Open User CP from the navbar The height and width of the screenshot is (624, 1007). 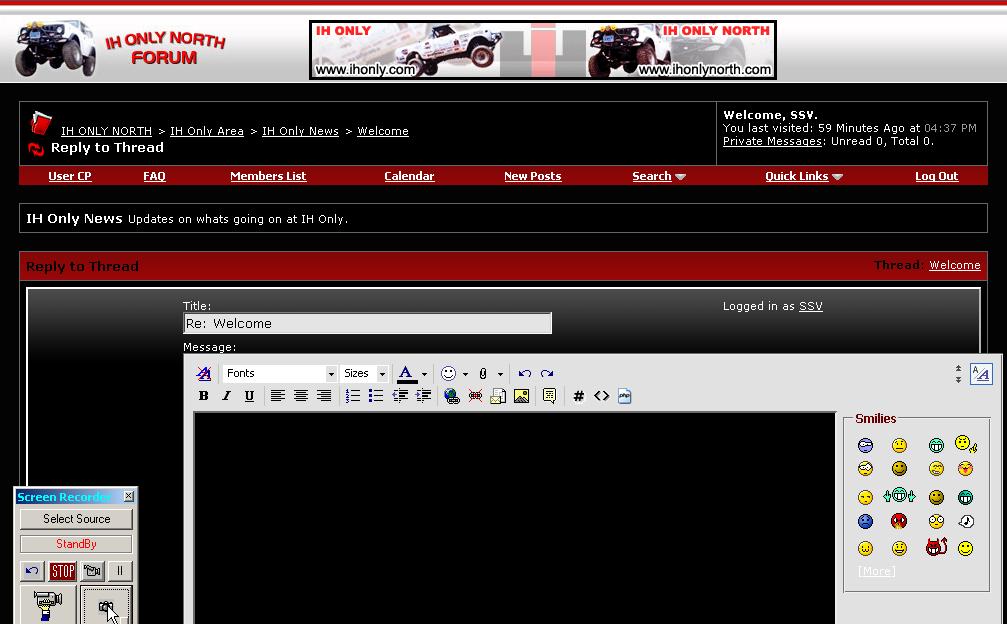point(70,176)
